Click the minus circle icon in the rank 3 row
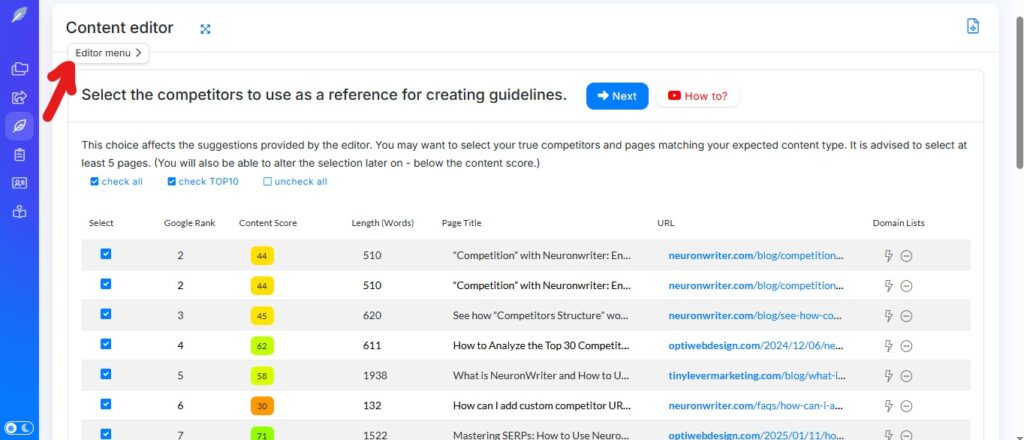1024x440 pixels. tap(906, 316)
